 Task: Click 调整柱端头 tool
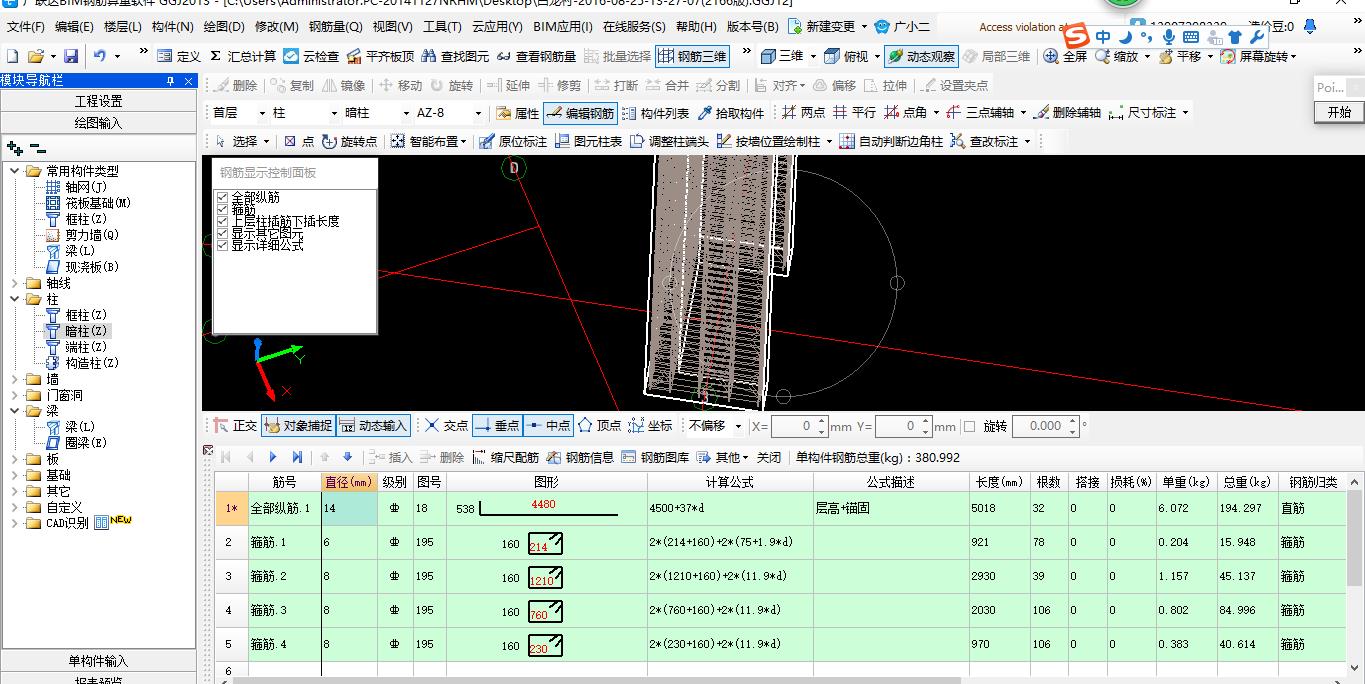coord(670,142)
